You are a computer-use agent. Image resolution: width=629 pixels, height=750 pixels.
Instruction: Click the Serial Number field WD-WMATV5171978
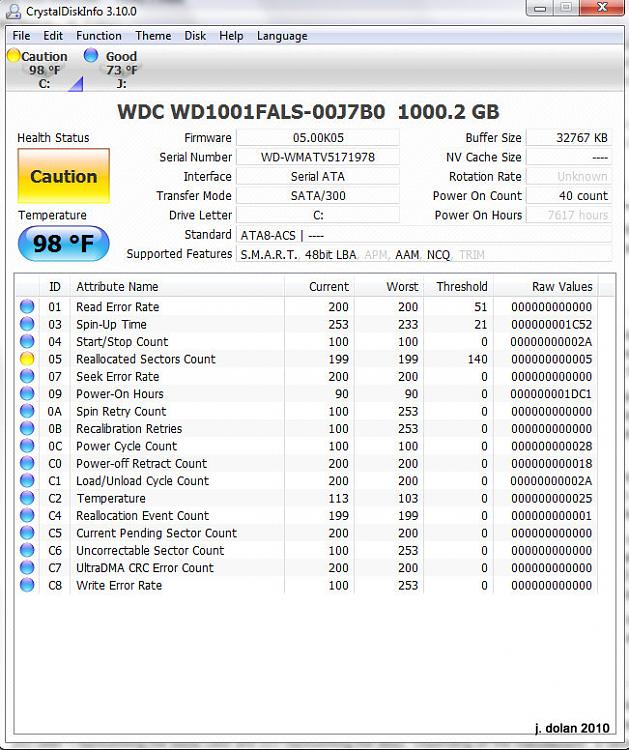click(318, 157)
